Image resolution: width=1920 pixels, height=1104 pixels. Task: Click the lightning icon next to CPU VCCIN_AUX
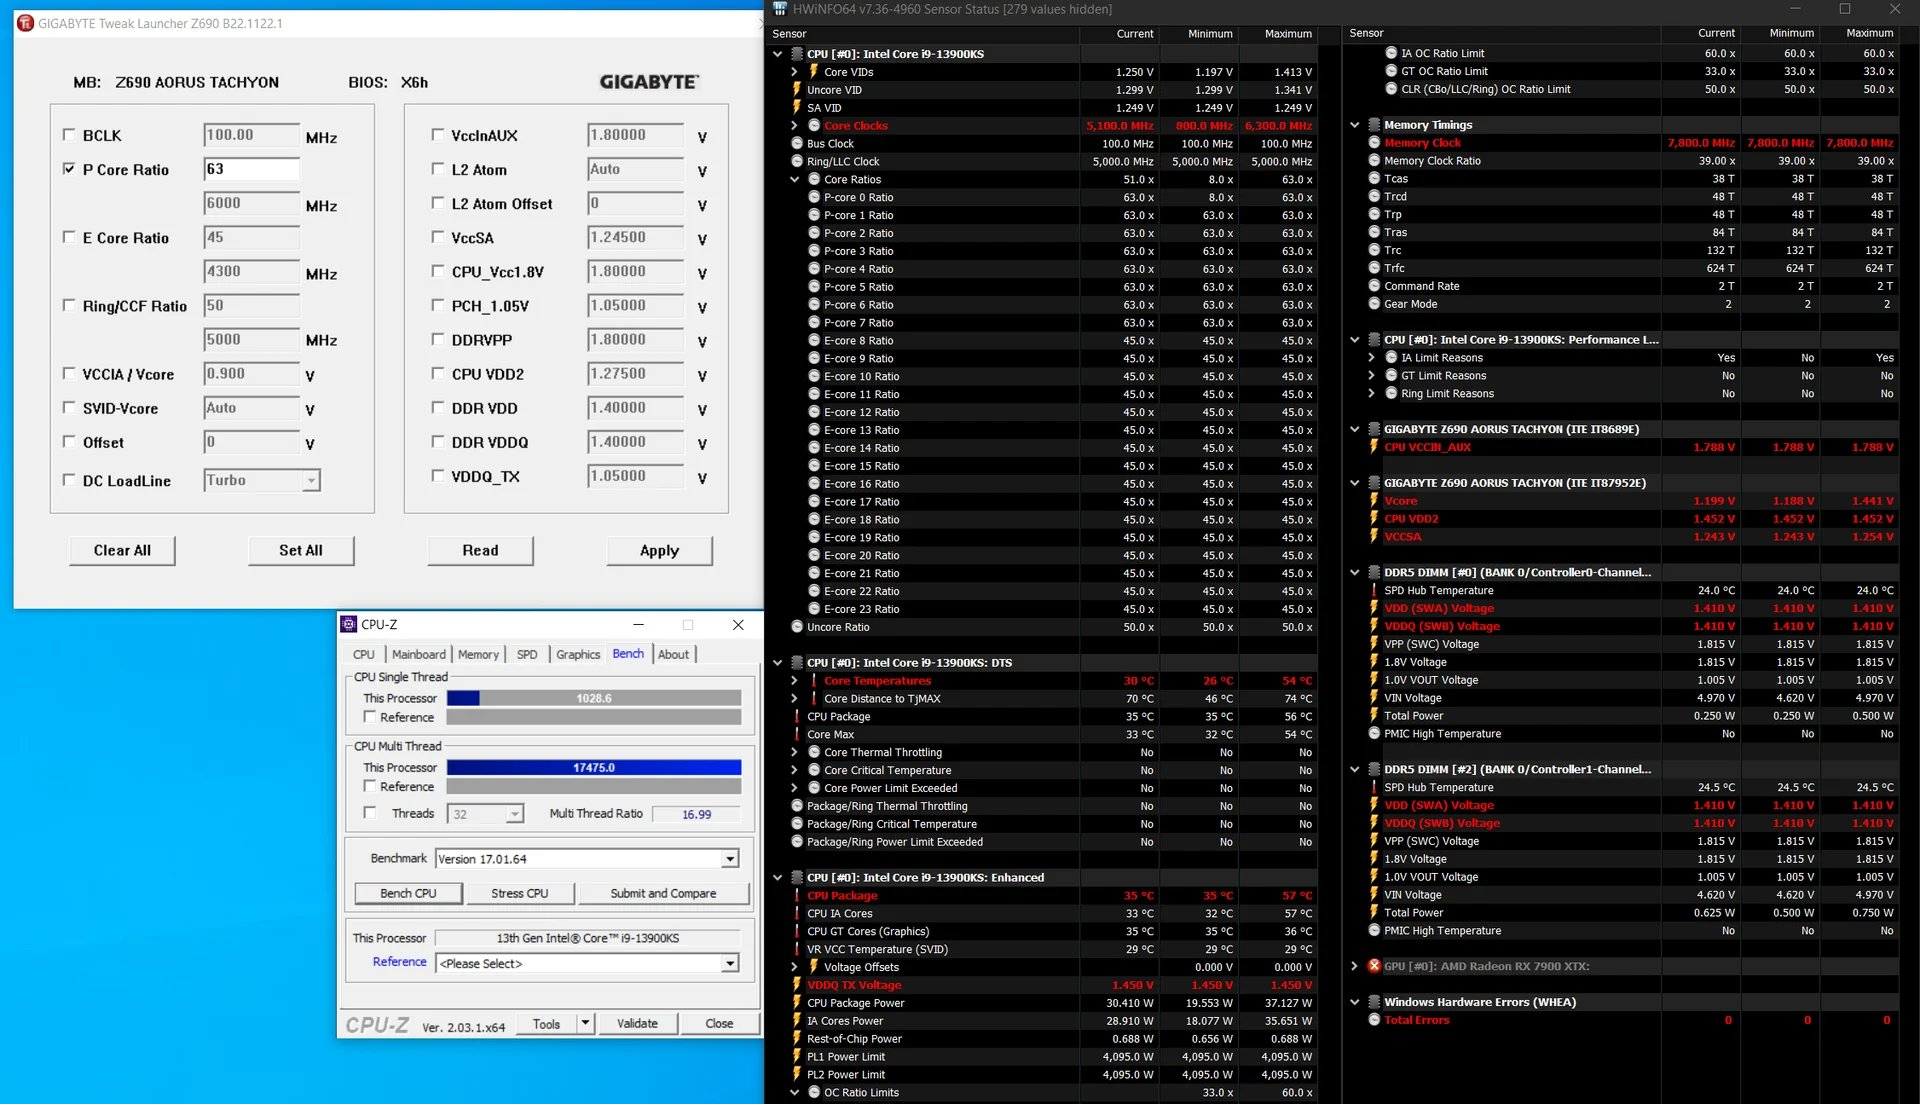click(1374, 447)
